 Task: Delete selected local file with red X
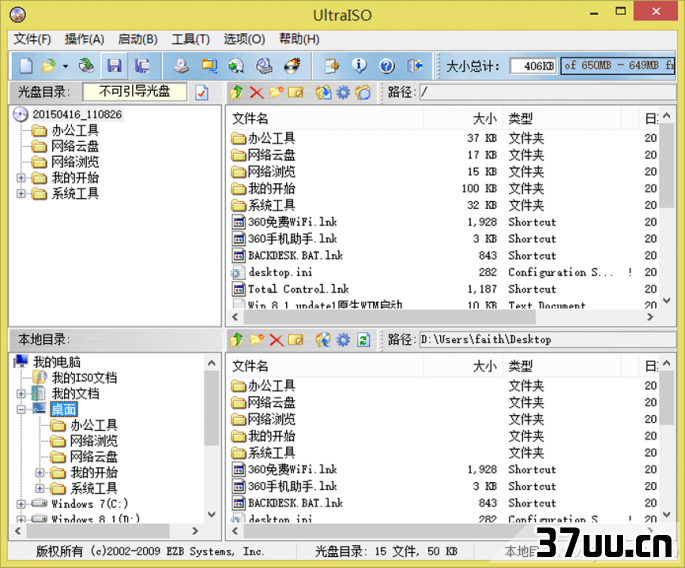click(x=276, y=339)
